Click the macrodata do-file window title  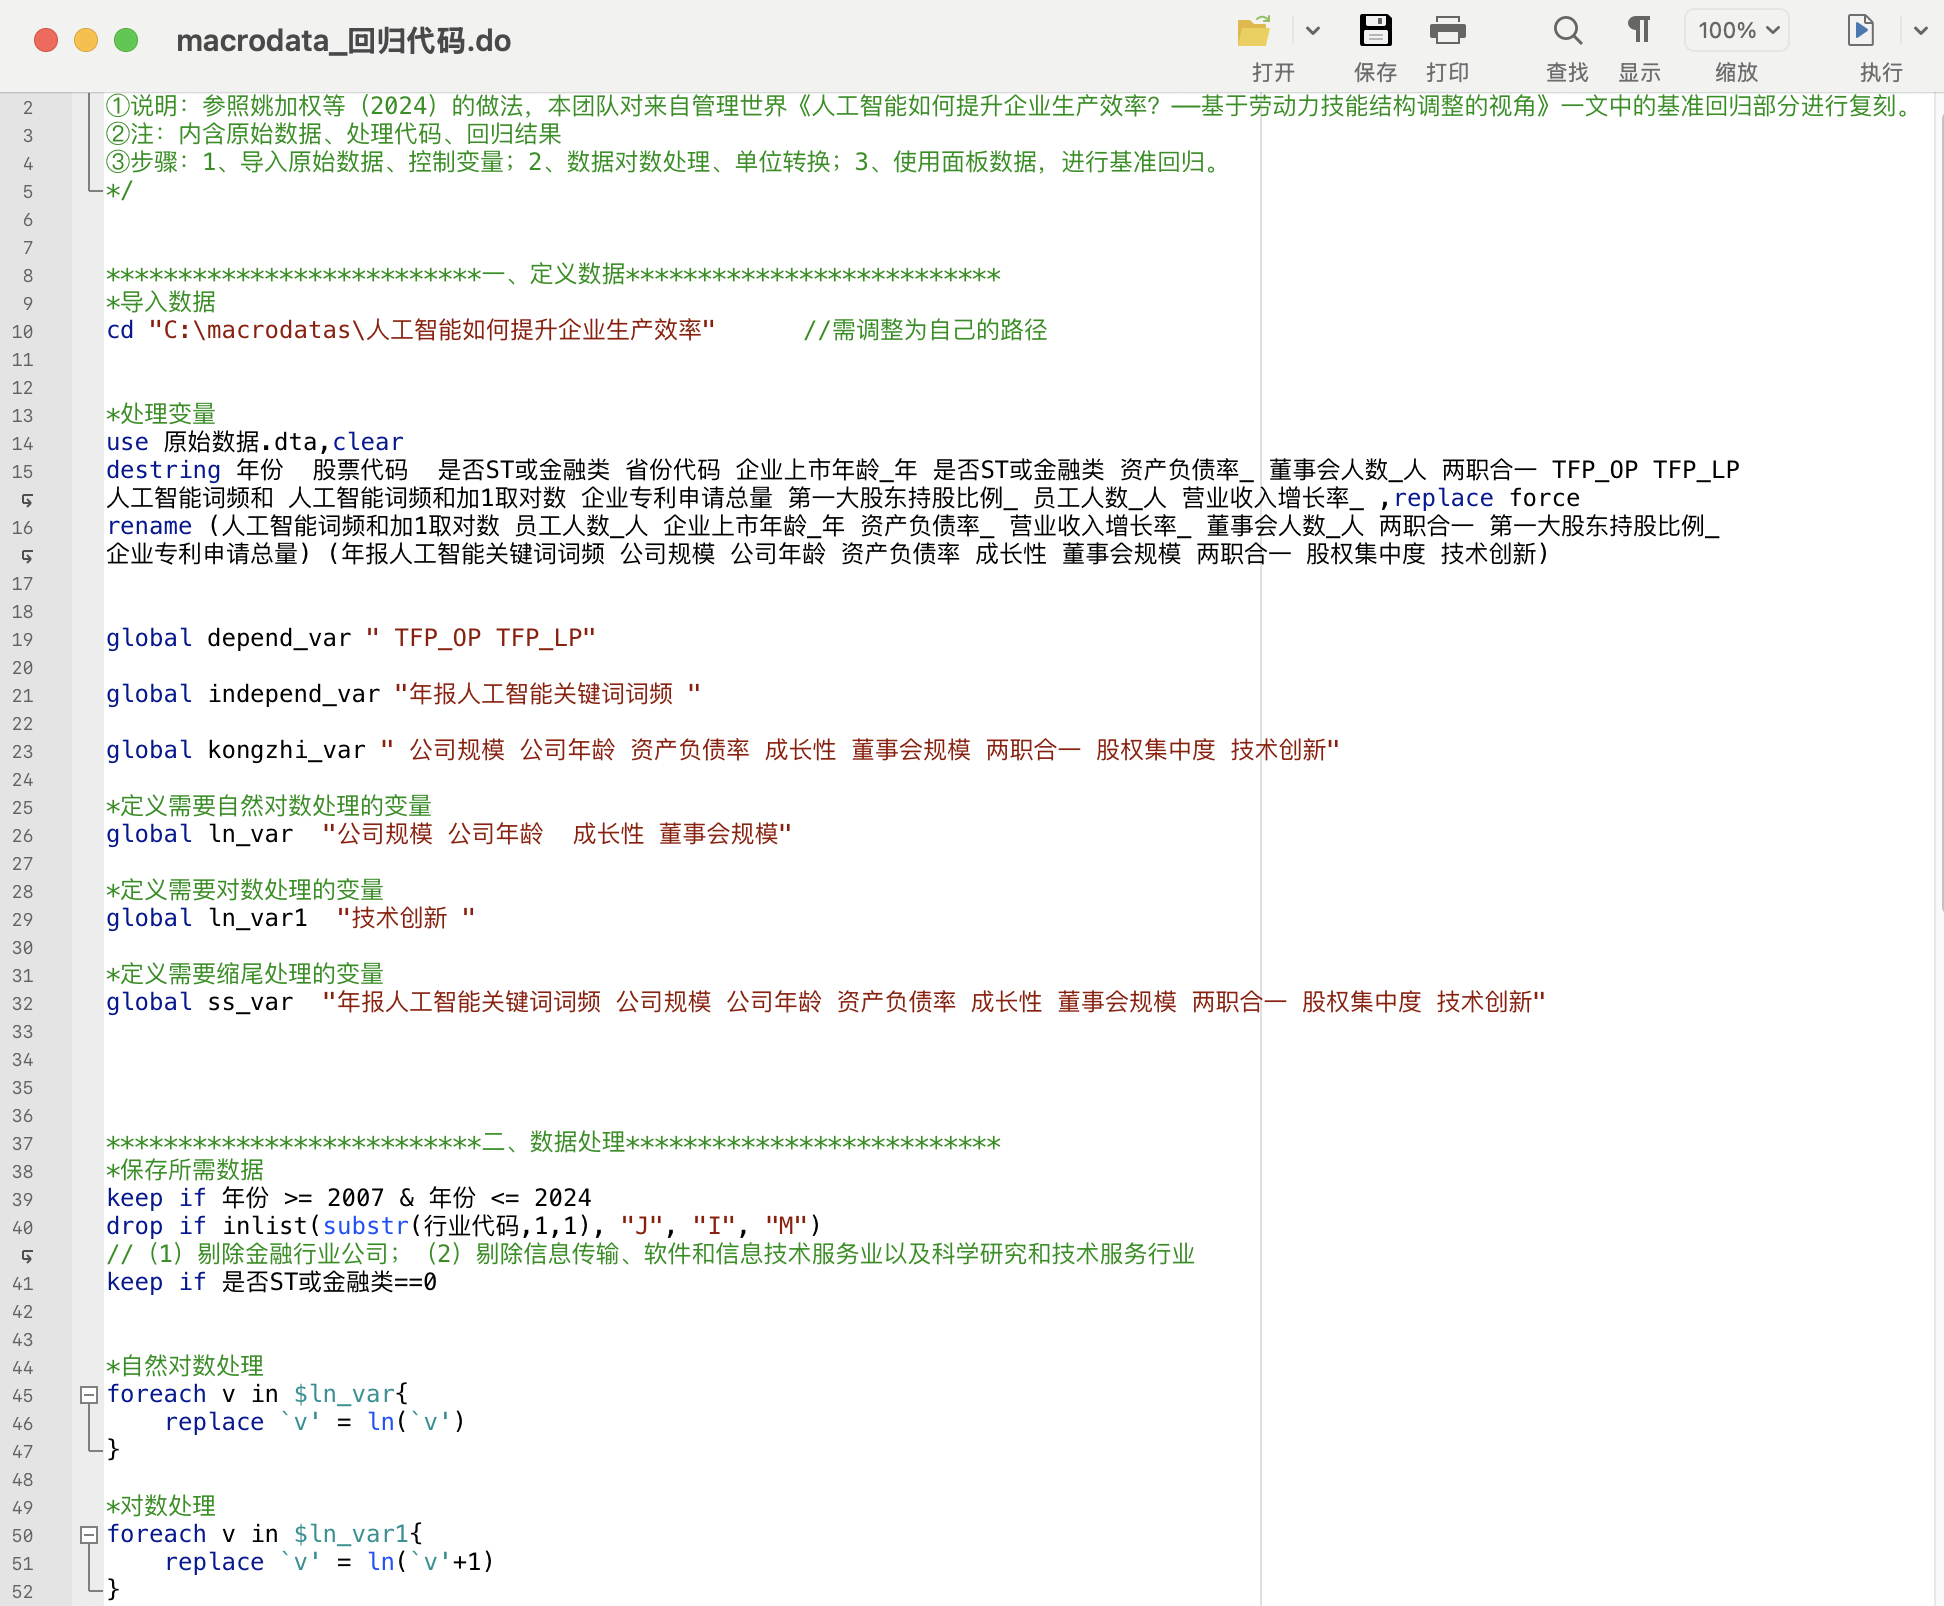click(343, 40)
